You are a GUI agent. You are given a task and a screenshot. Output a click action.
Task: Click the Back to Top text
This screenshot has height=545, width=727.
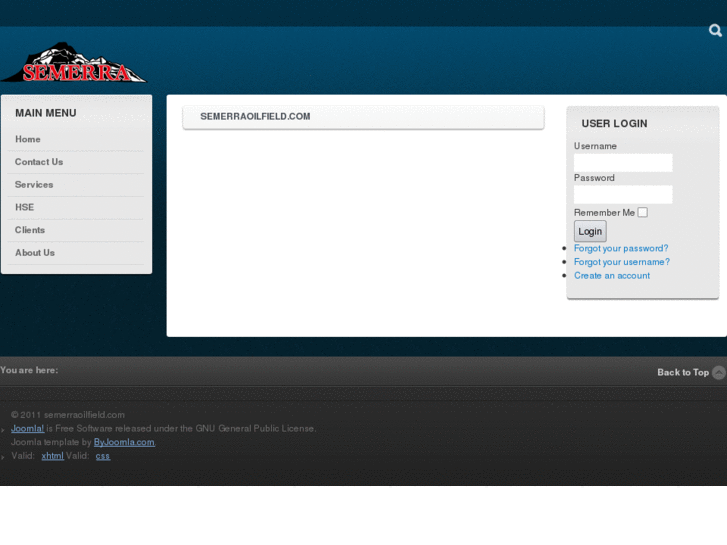[x=683, y=372]
